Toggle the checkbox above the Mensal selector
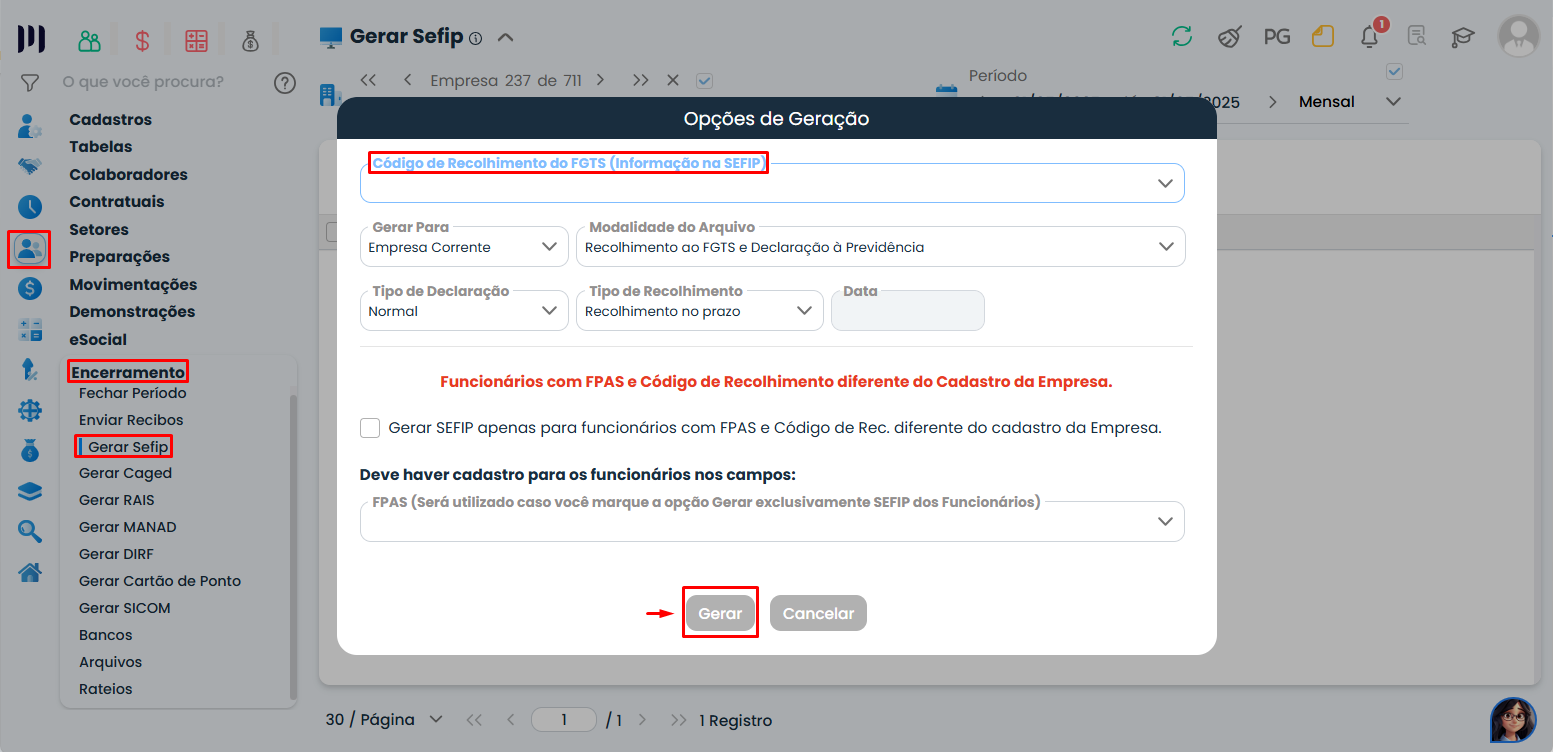The height and width of the screenshot is (752, 1553). tap(1395, 71)
